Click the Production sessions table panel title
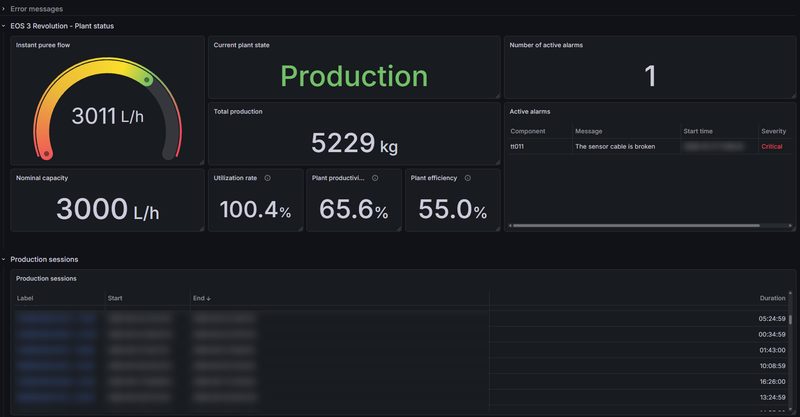 click(x=46, y=278)
